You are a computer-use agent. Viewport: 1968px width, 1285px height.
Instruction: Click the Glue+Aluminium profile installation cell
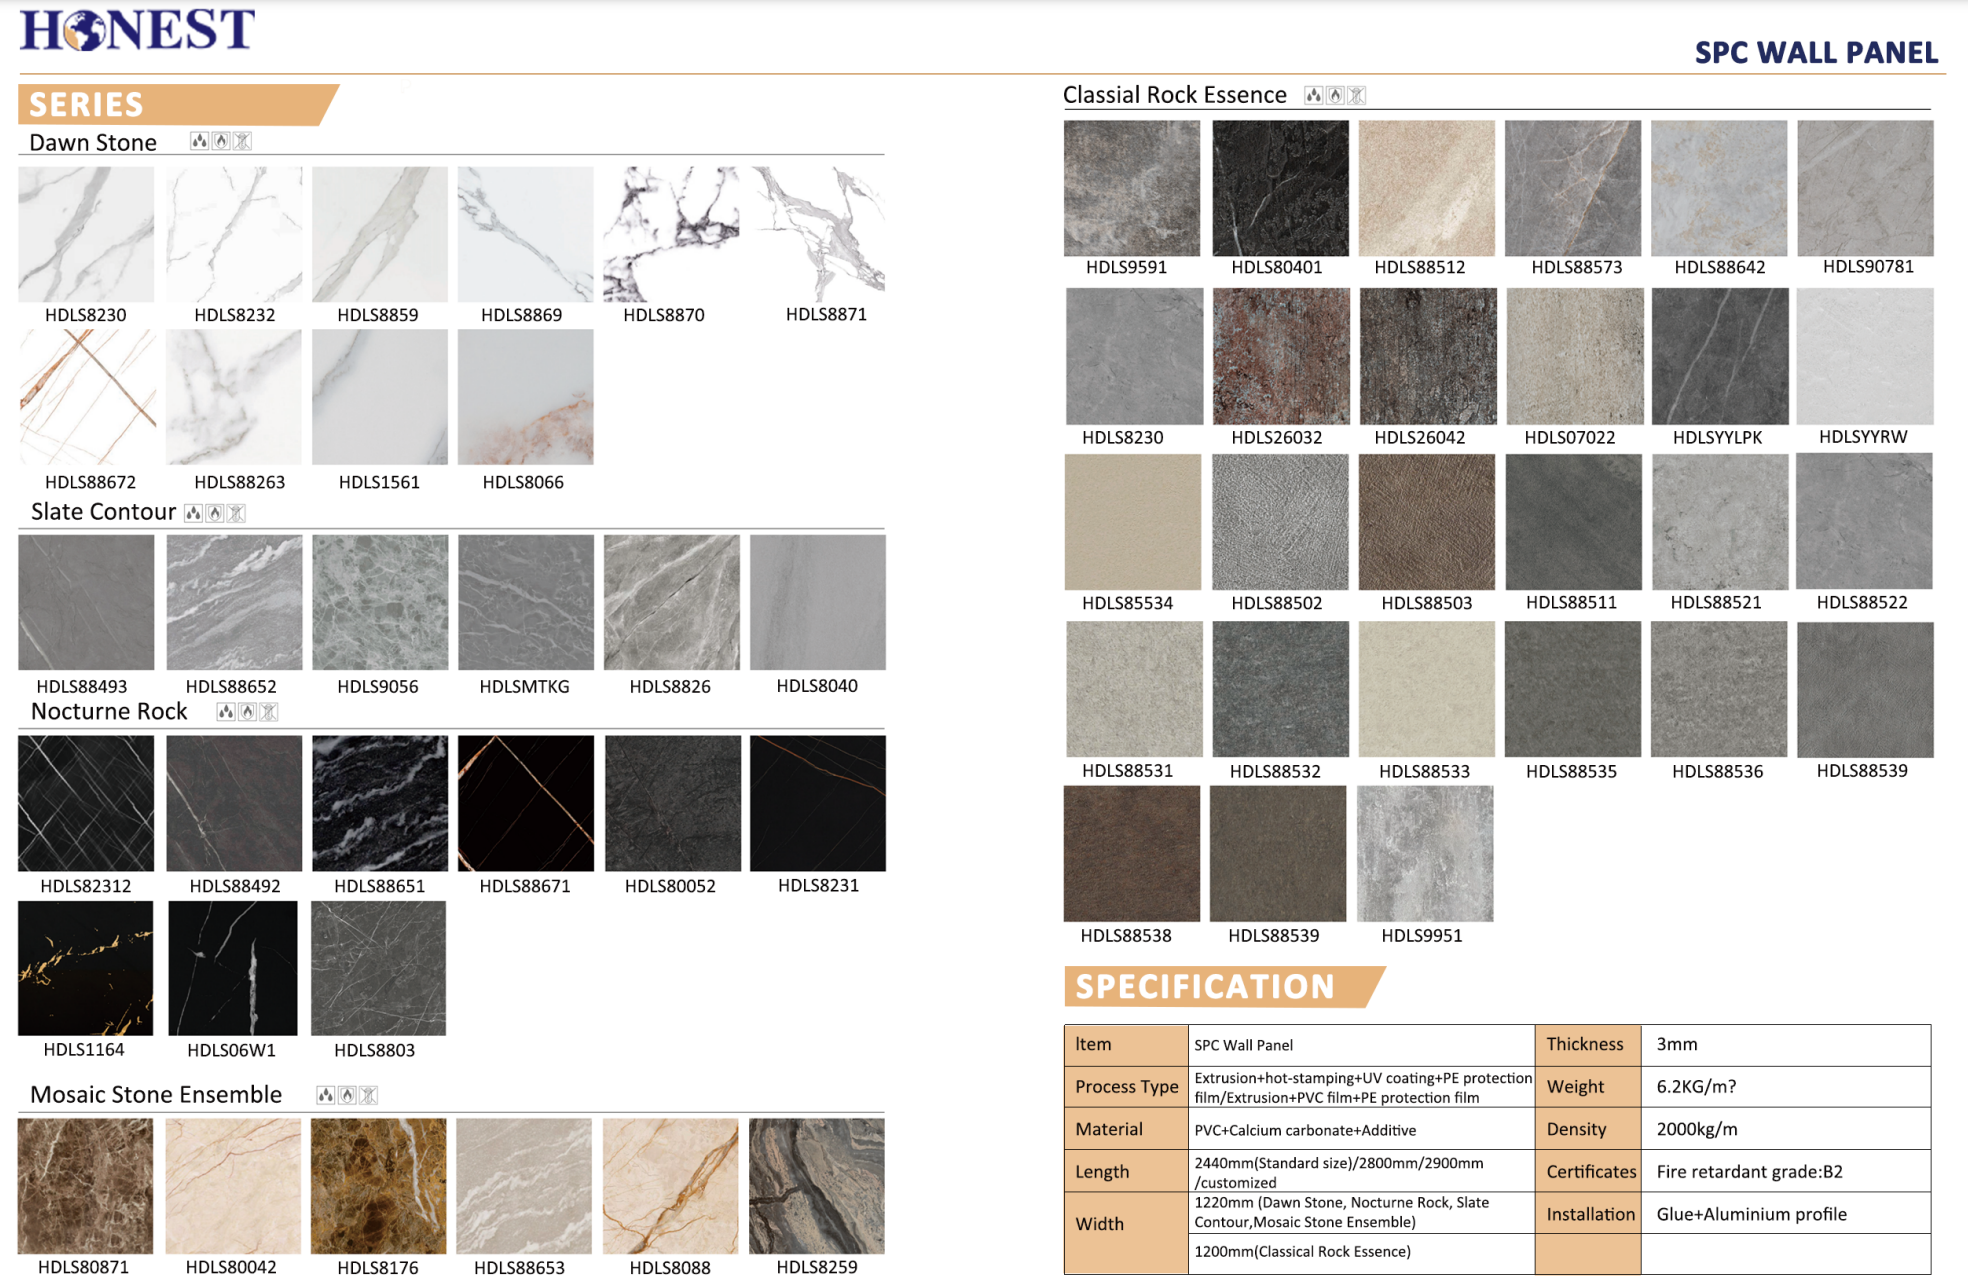click(x=1785, y=1214)
